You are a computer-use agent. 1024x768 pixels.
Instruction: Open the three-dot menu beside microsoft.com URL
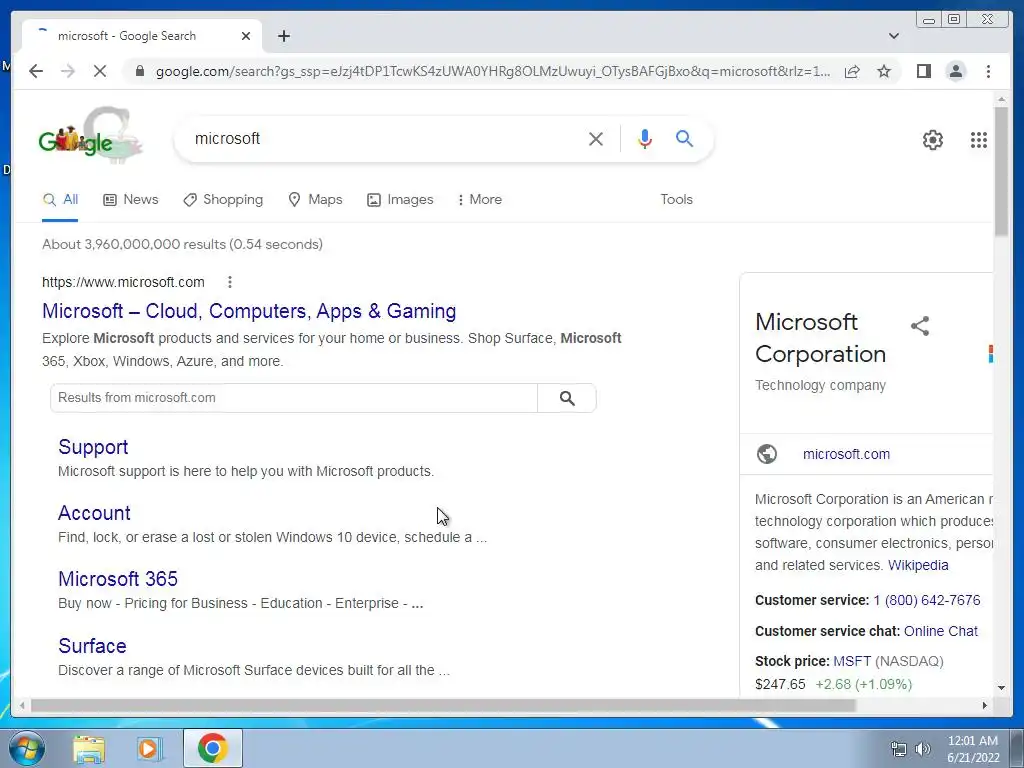coord(229,282)
